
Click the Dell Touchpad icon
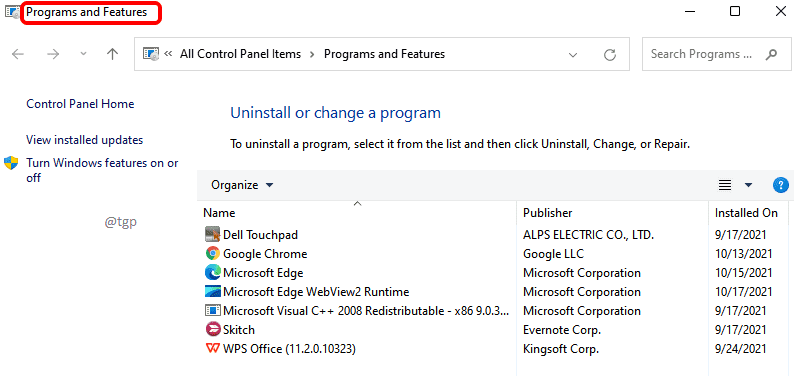[213, 234]
